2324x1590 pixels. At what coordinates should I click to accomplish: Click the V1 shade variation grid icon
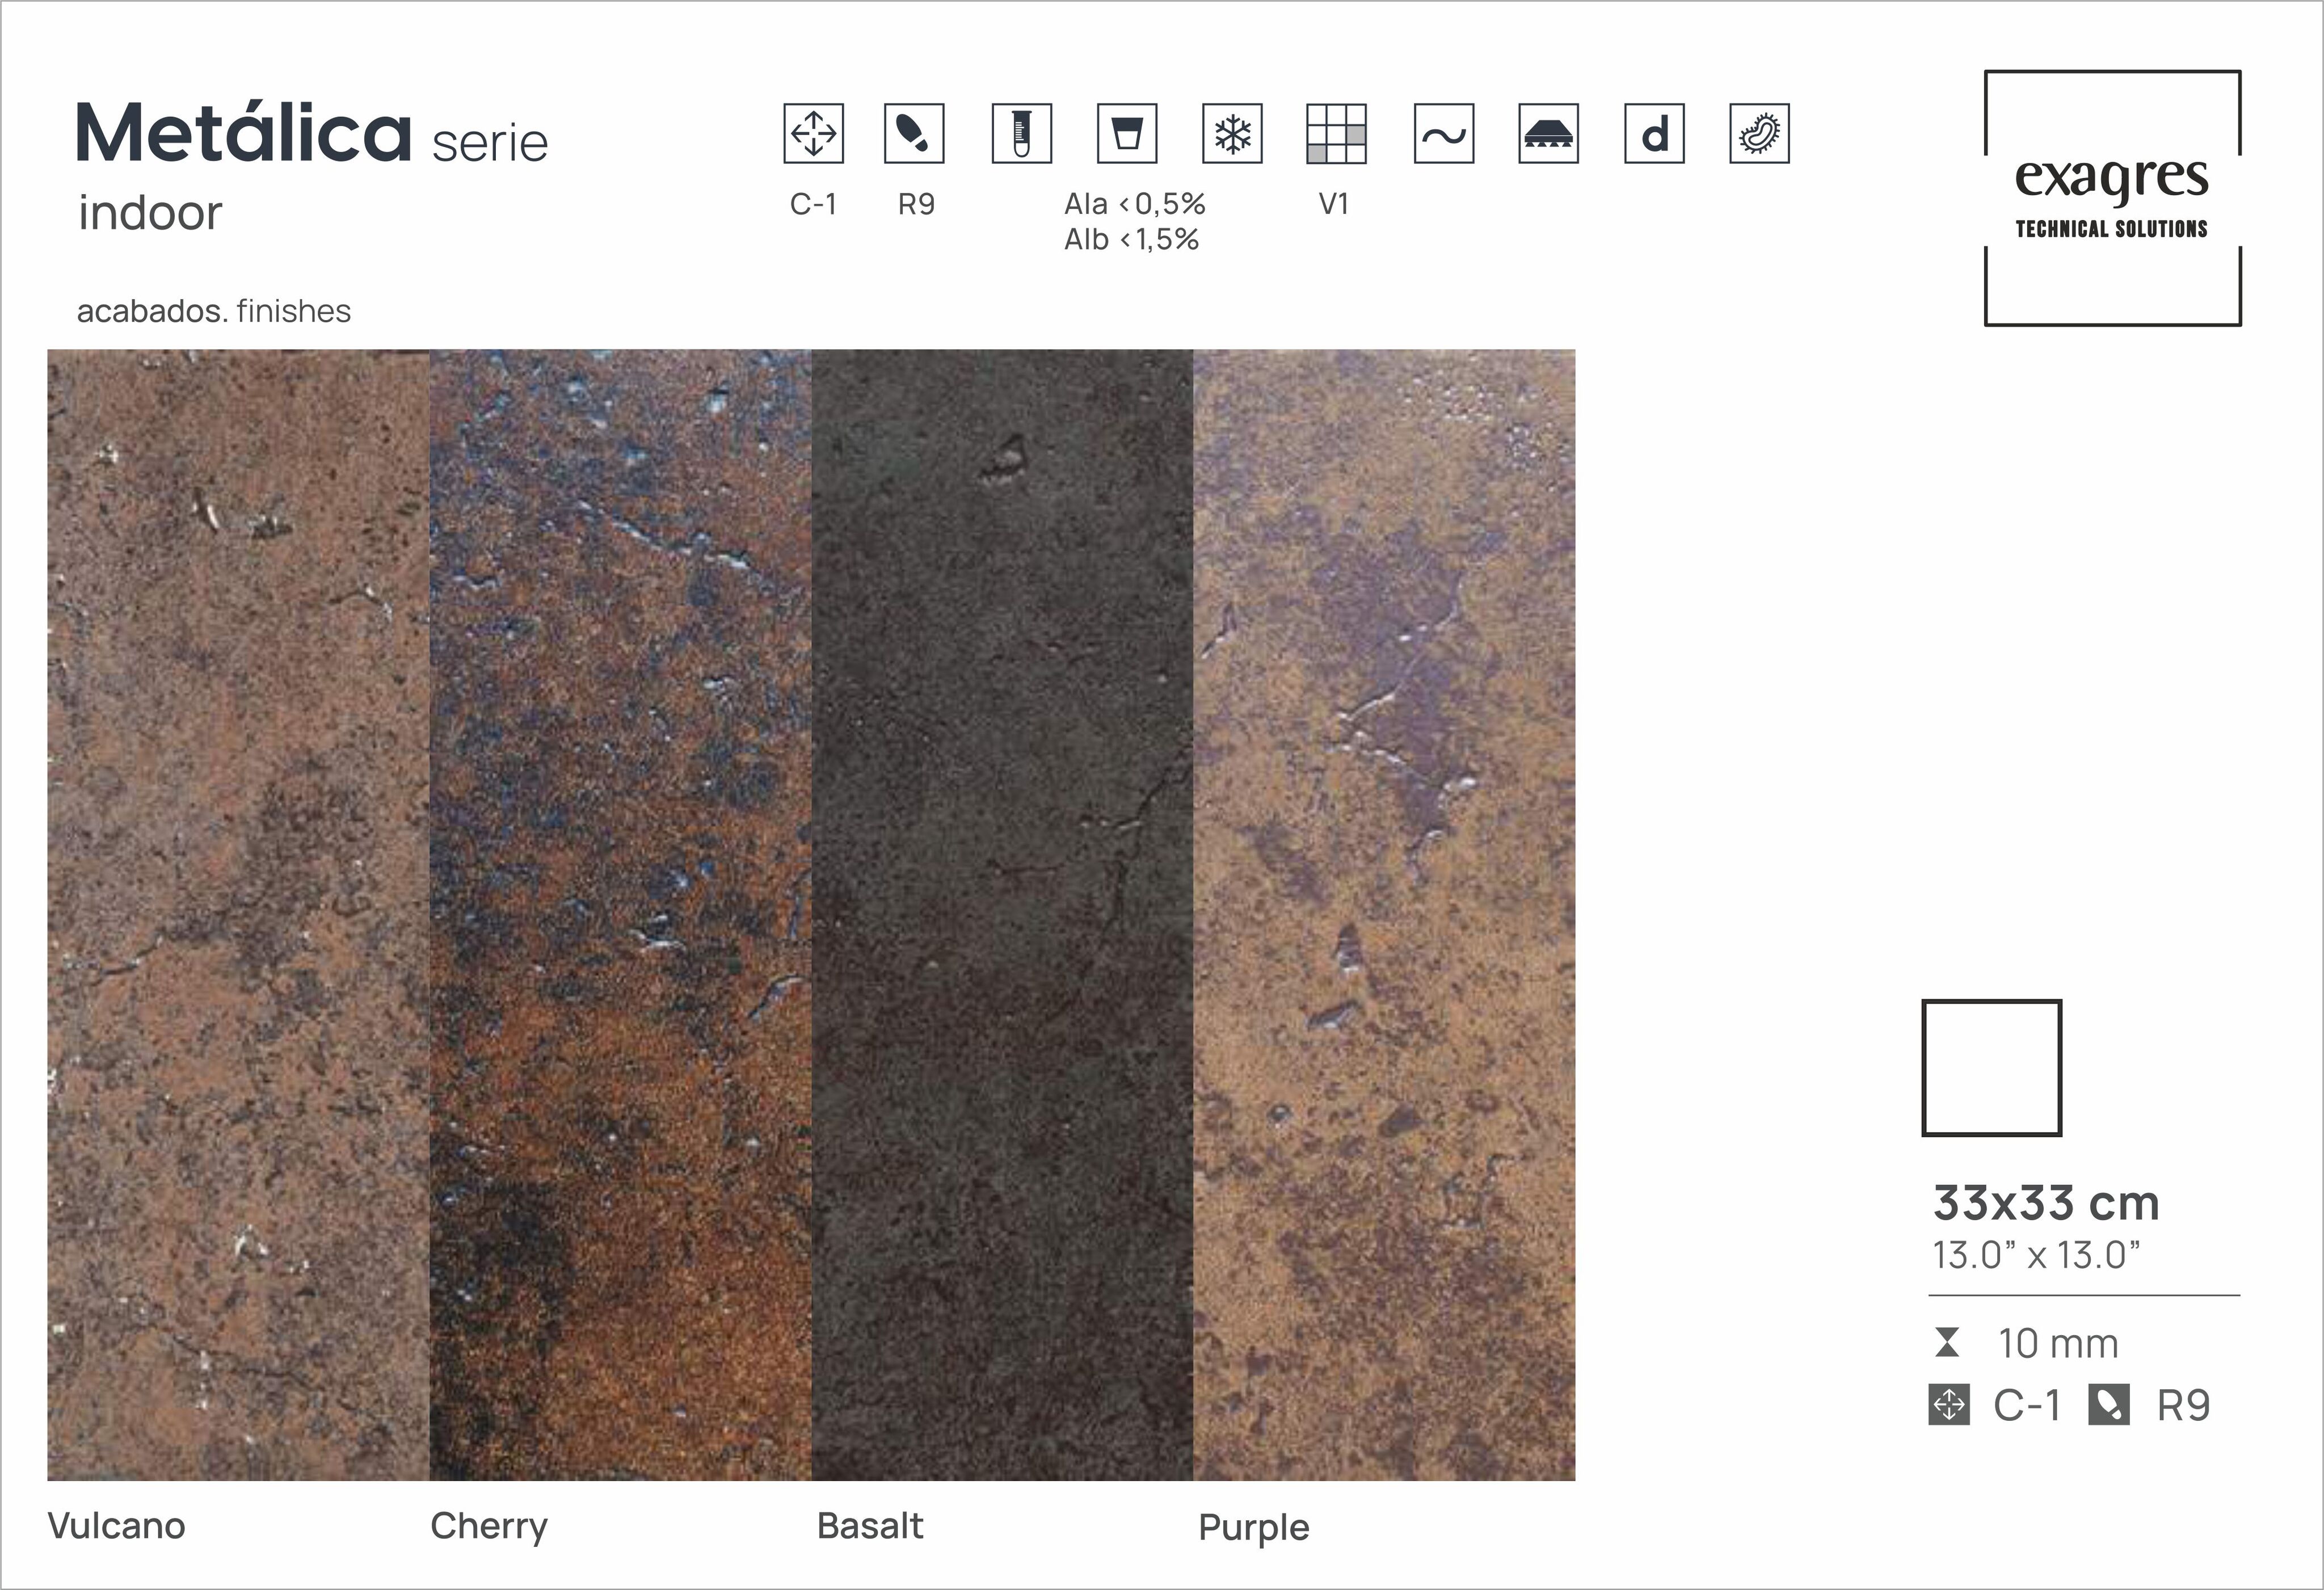(x=1338, y=134)
